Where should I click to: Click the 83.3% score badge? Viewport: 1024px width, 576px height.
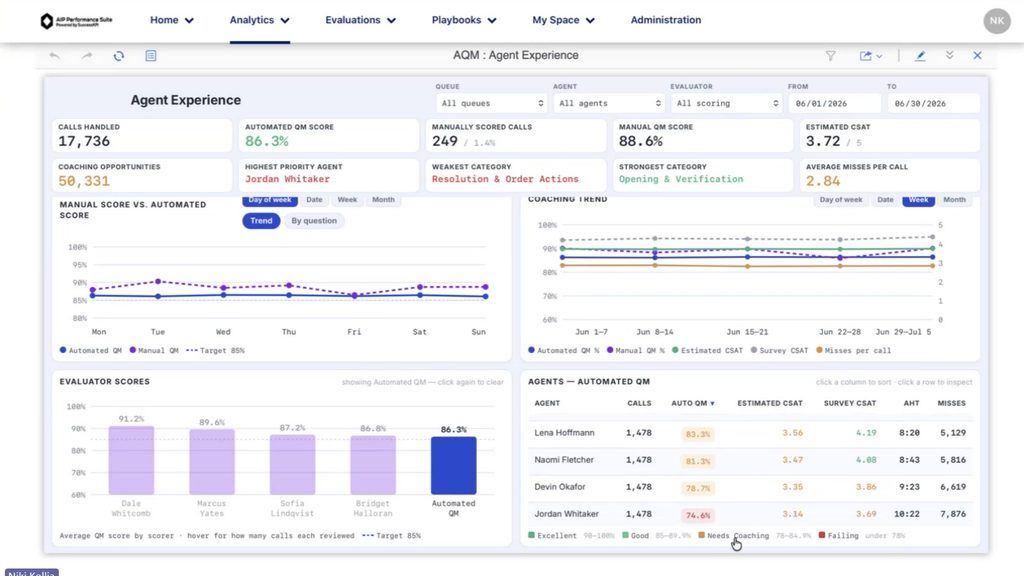[x=697, y=434]
